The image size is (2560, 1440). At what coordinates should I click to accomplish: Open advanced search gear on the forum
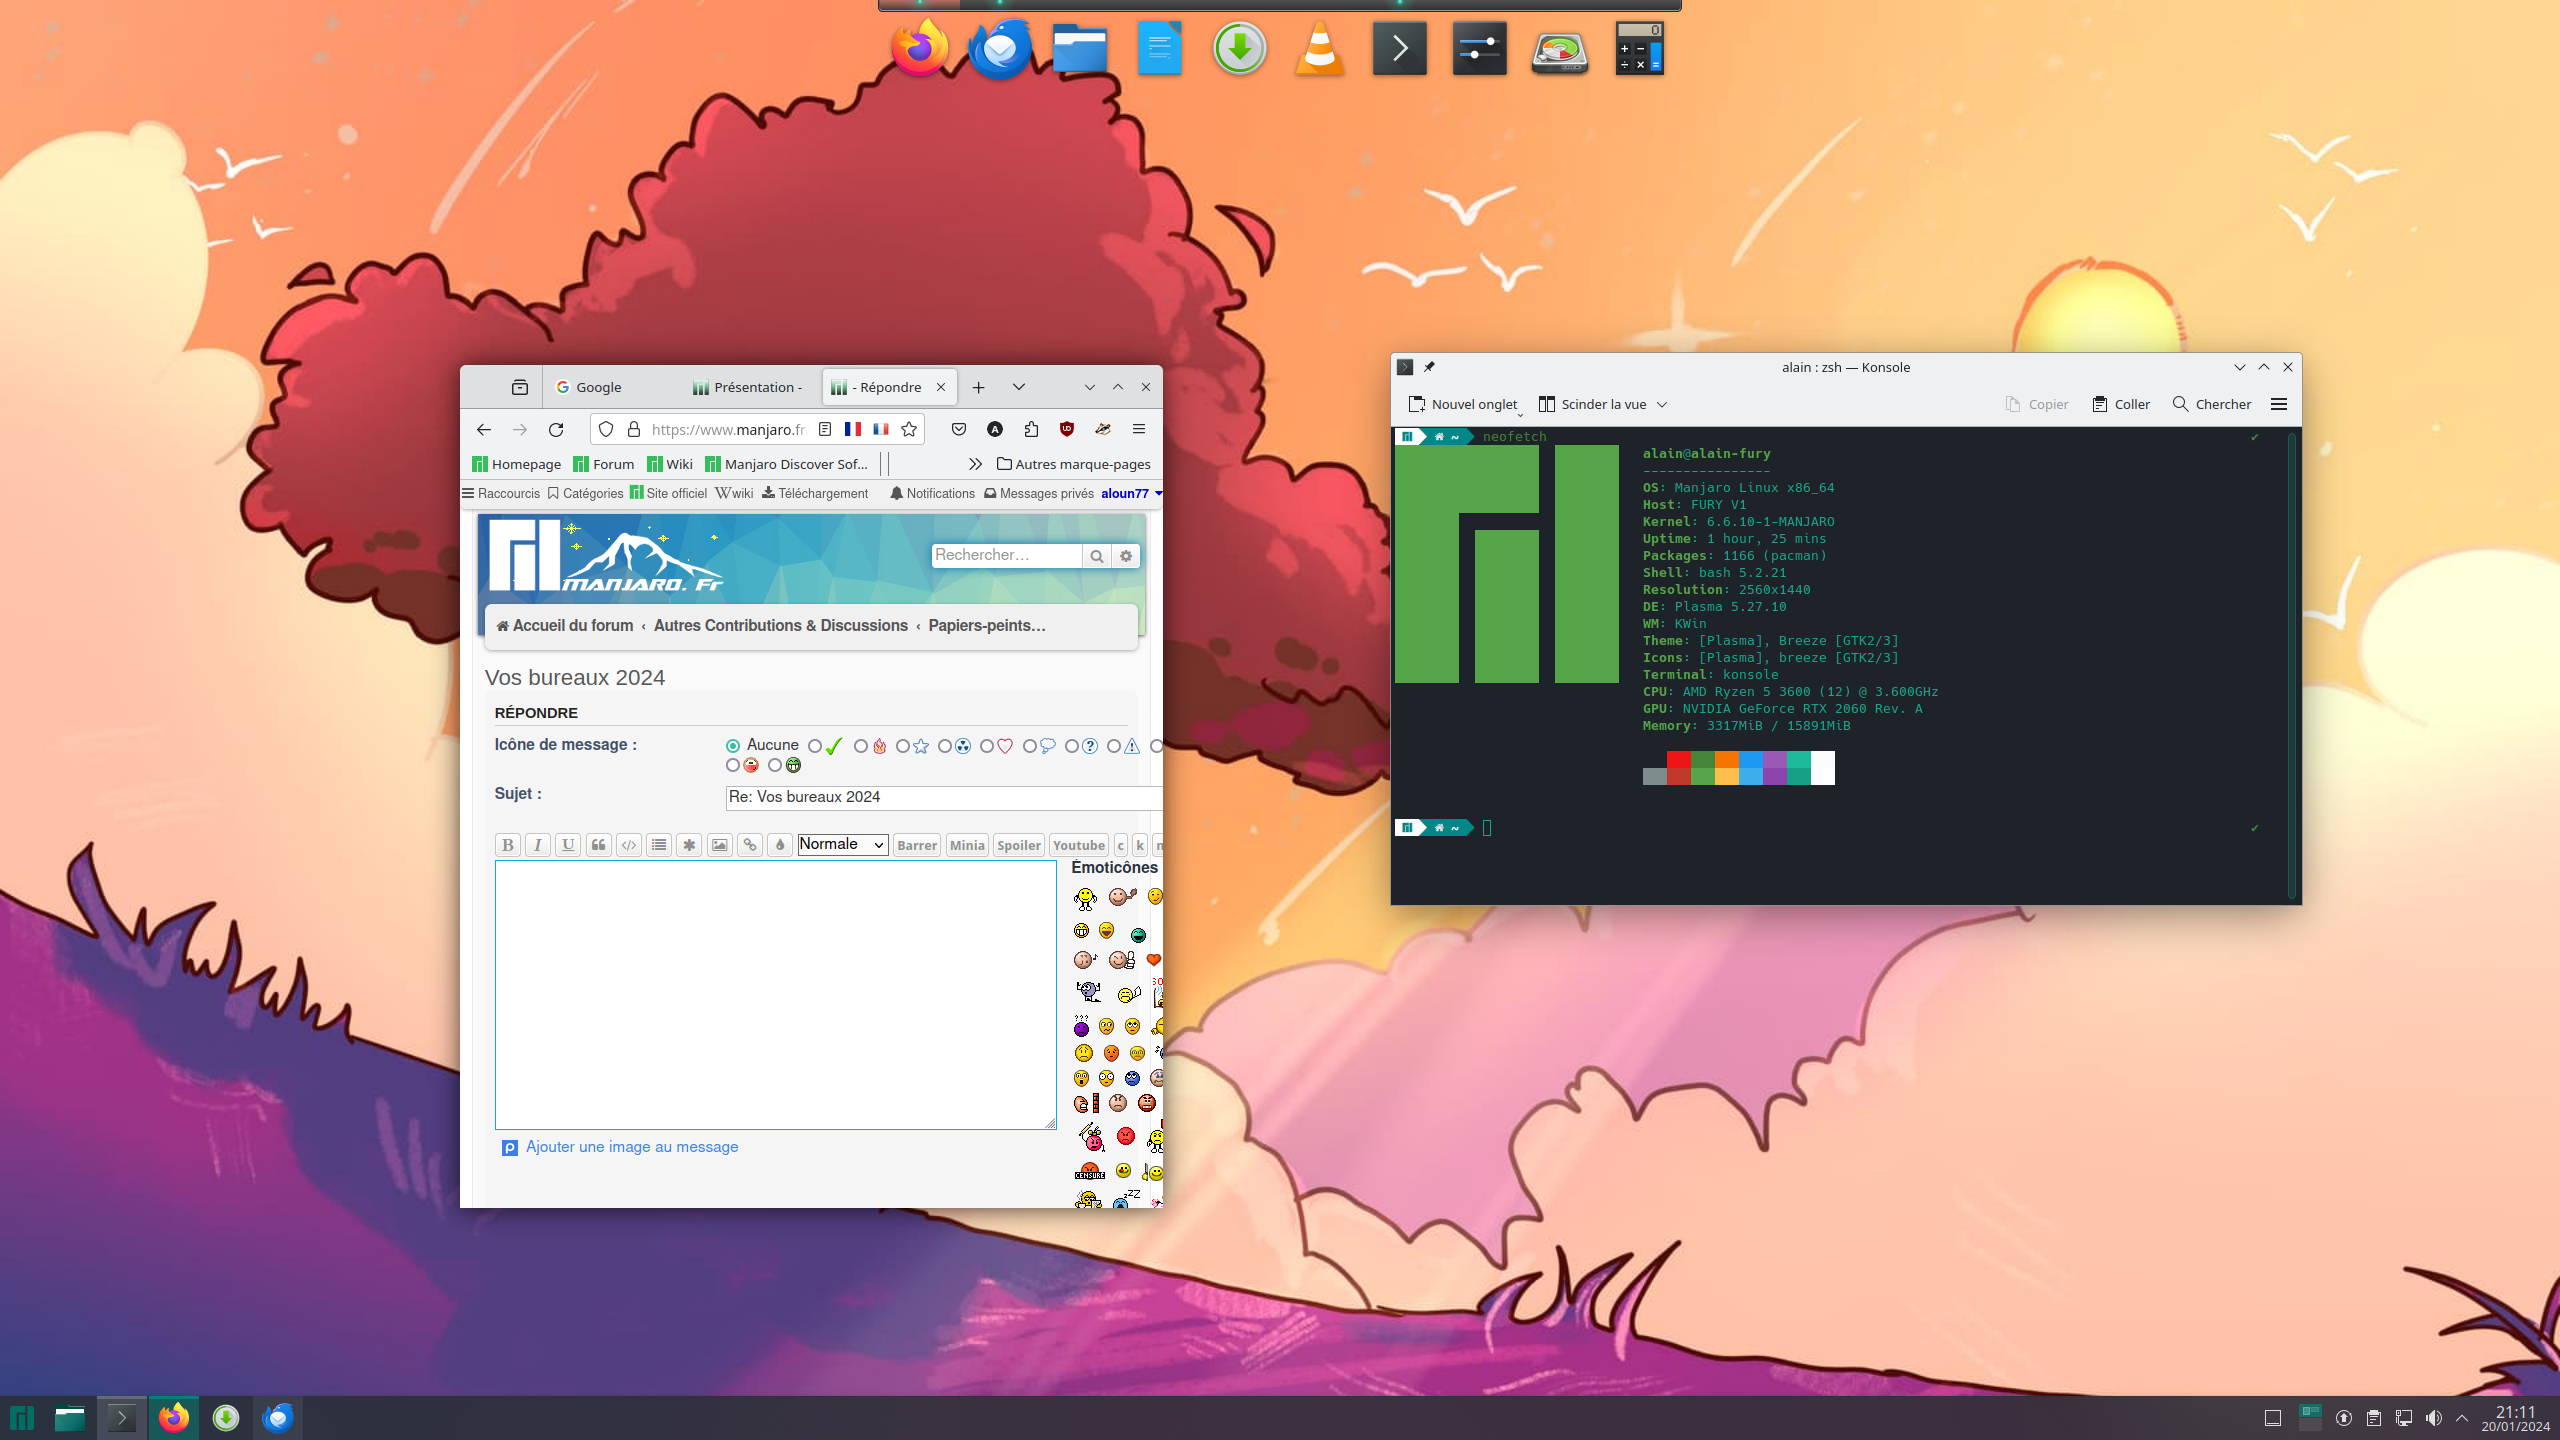(1126, 556)
